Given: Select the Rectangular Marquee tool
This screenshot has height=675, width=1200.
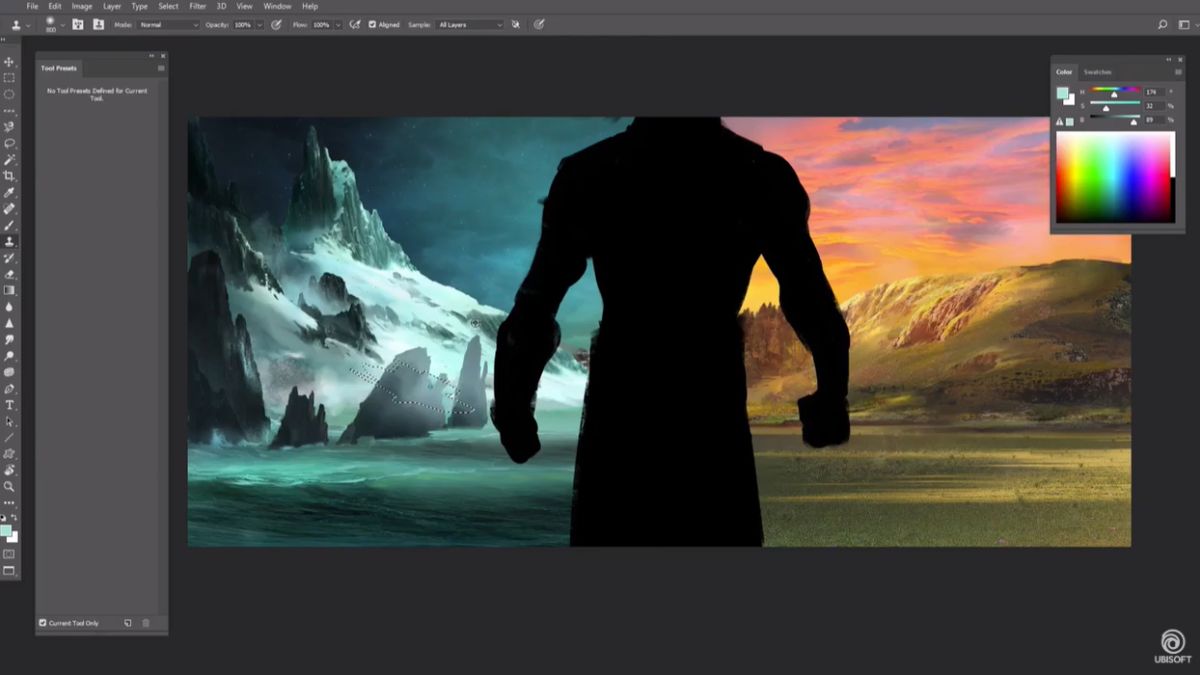Looking at the screenshot, I should pos(9,78).
